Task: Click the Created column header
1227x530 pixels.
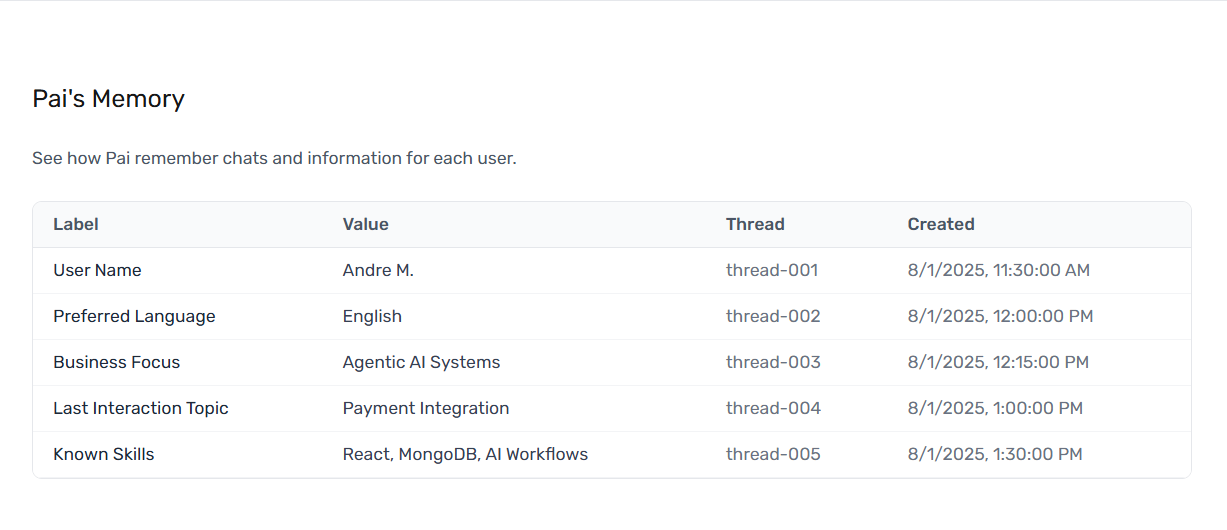Action: [x=941, y=224]
